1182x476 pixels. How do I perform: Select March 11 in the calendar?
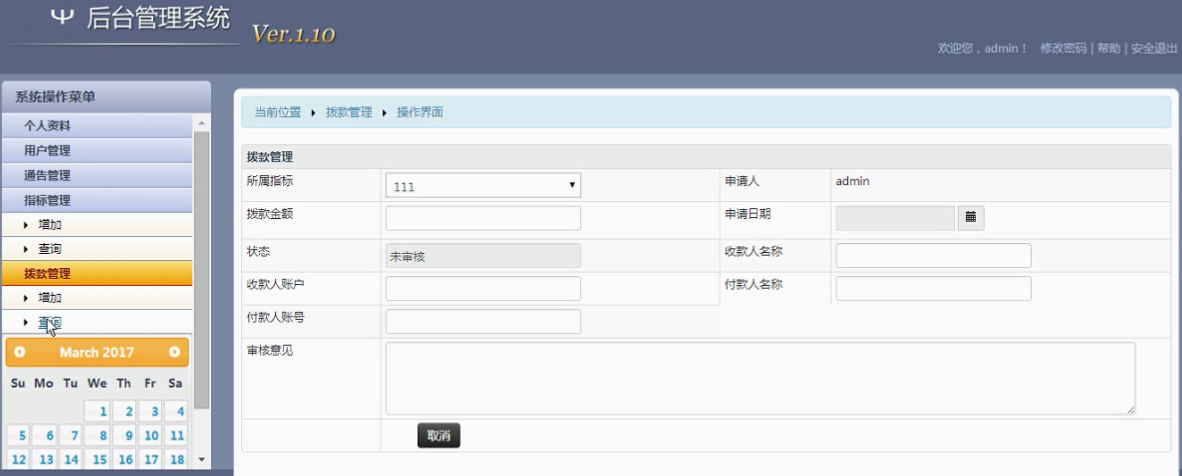click(x=176, y=435)
